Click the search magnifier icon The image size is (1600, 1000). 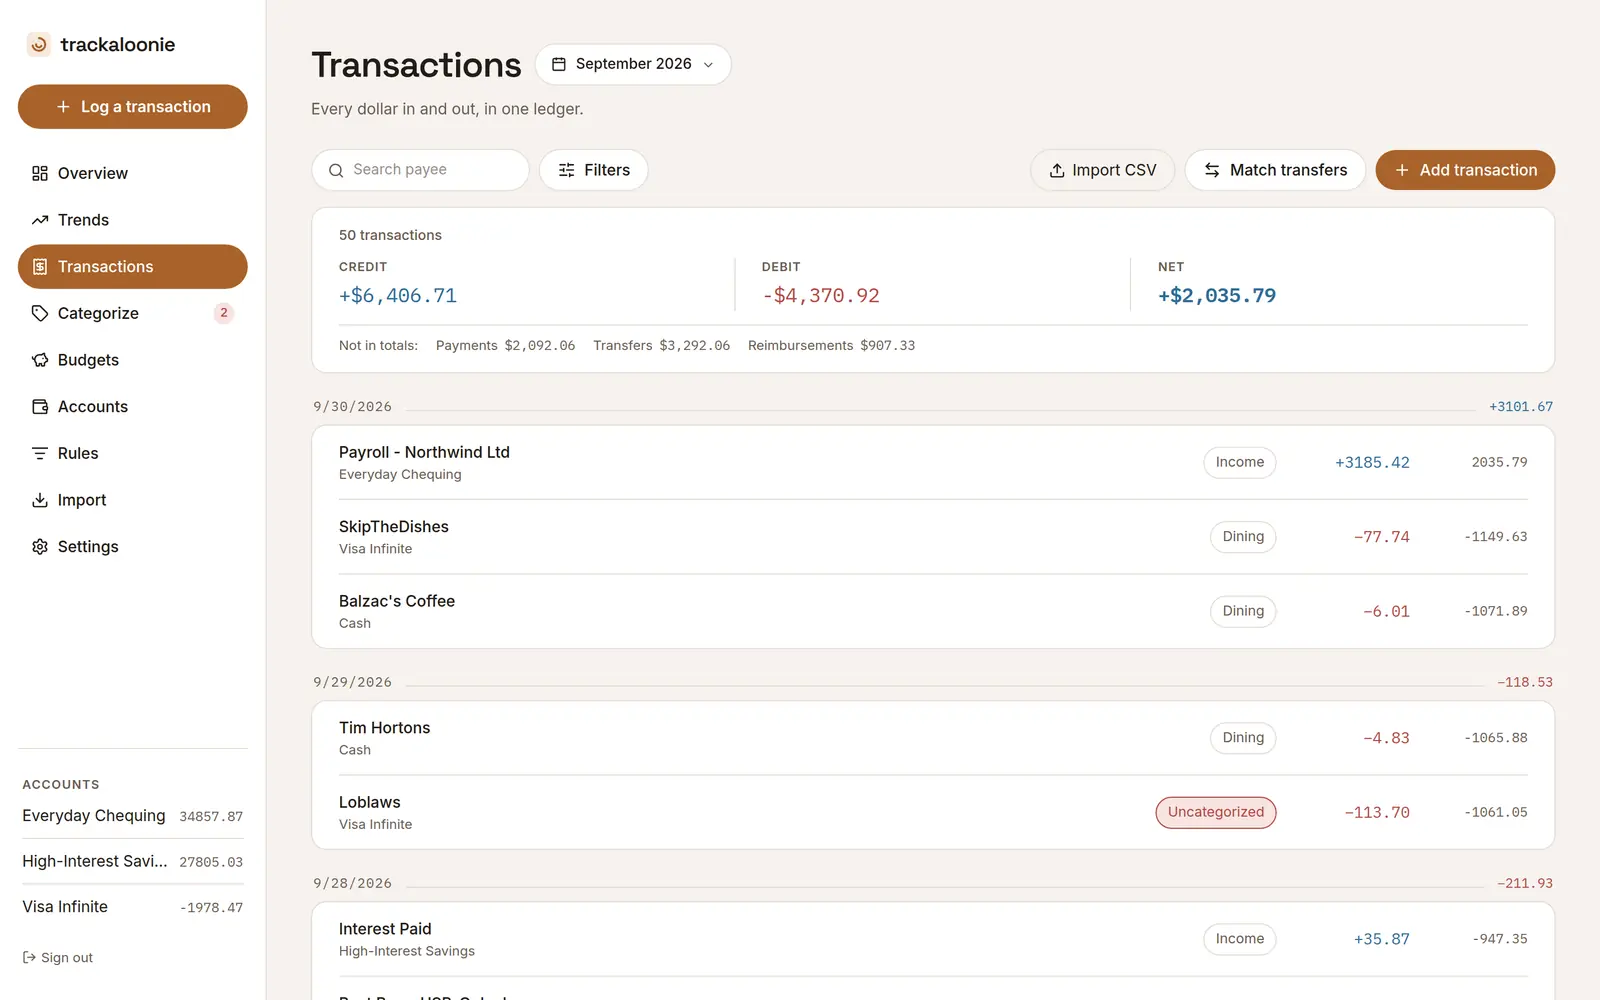[x=336, y=170]
